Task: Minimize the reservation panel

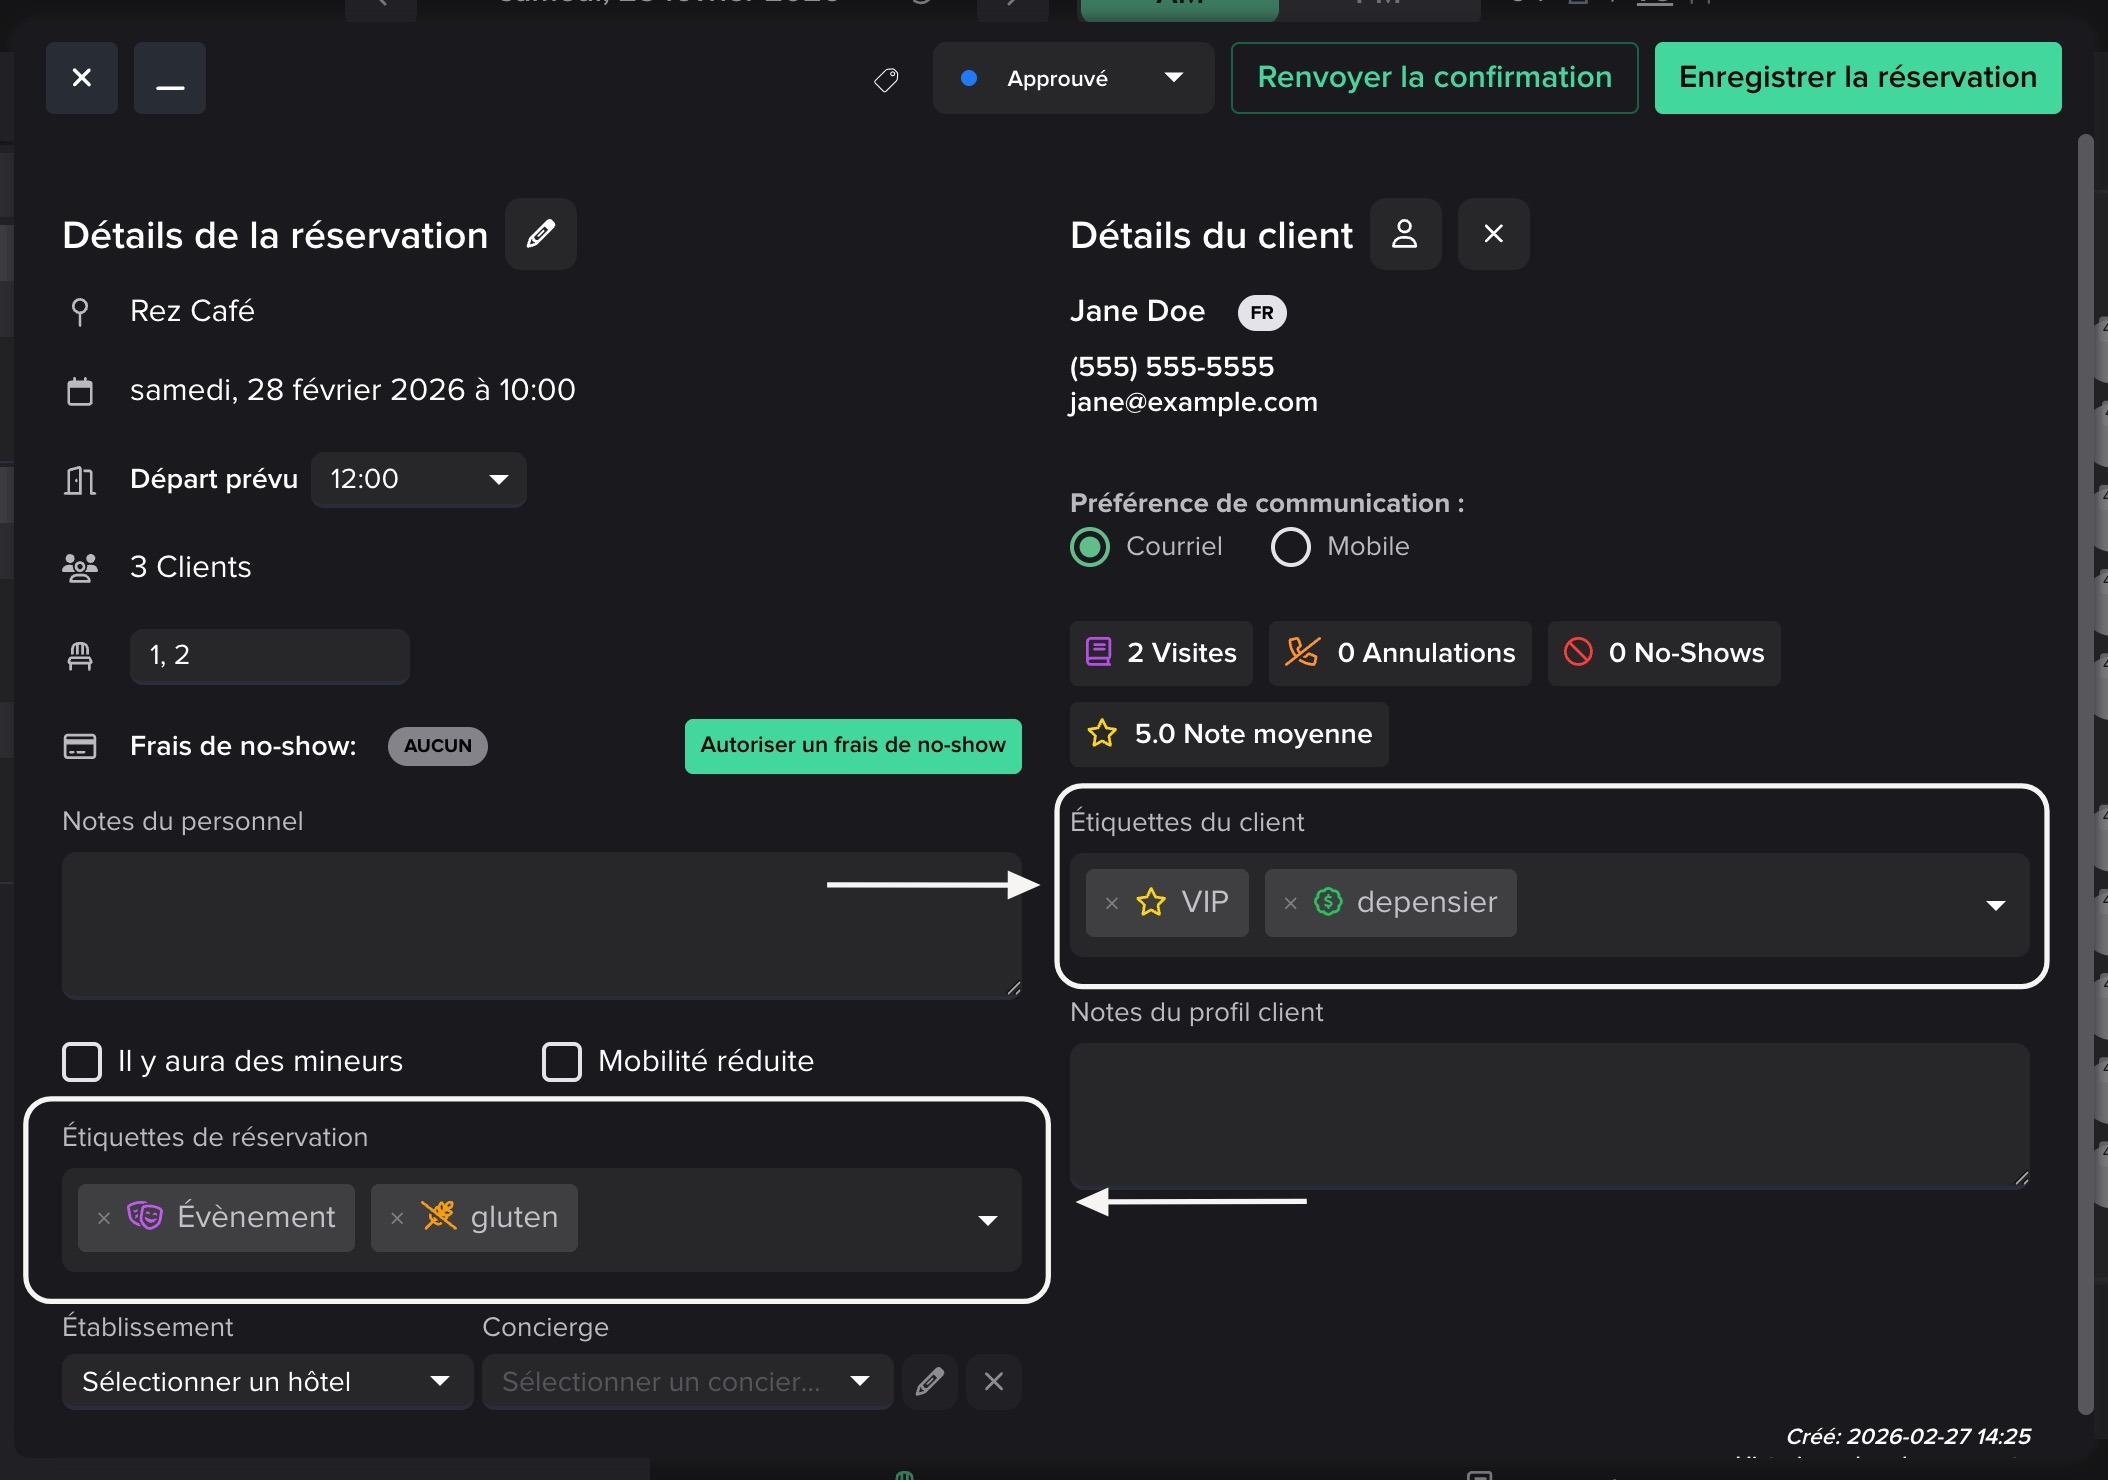Action: click(170, 78)
